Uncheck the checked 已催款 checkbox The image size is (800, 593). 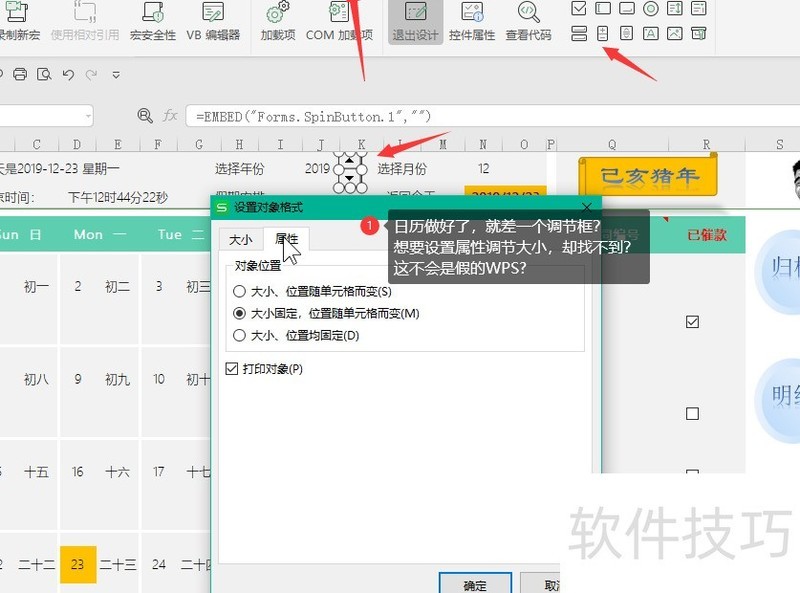click(692, 322)
